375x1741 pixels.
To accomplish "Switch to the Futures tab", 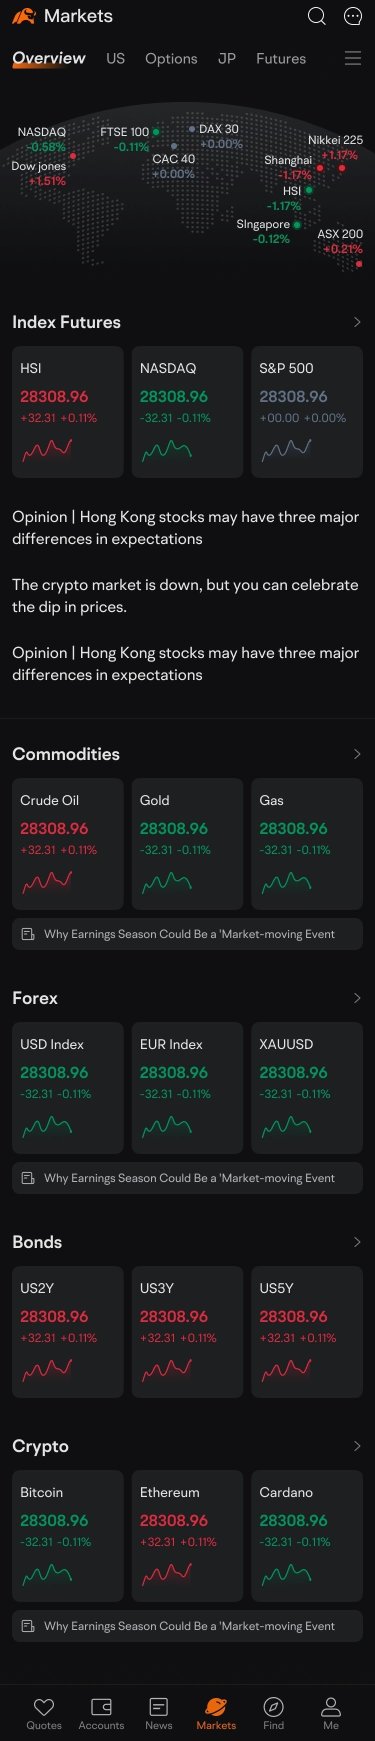I will click(x=281, y=58).
